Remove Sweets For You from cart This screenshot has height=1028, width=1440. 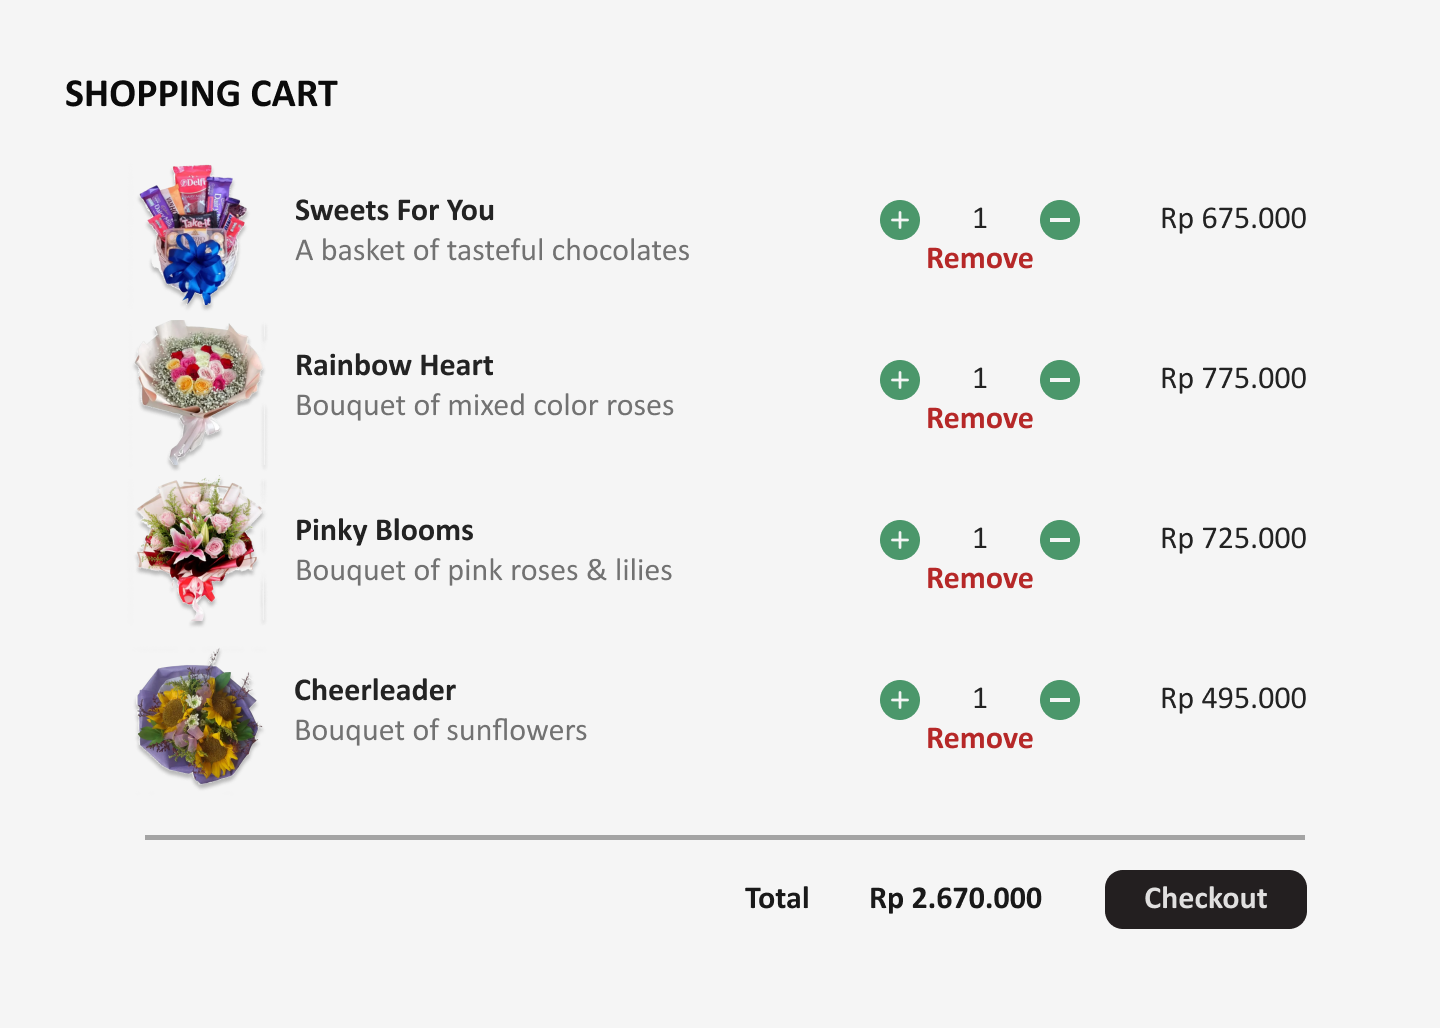[979, 259]
